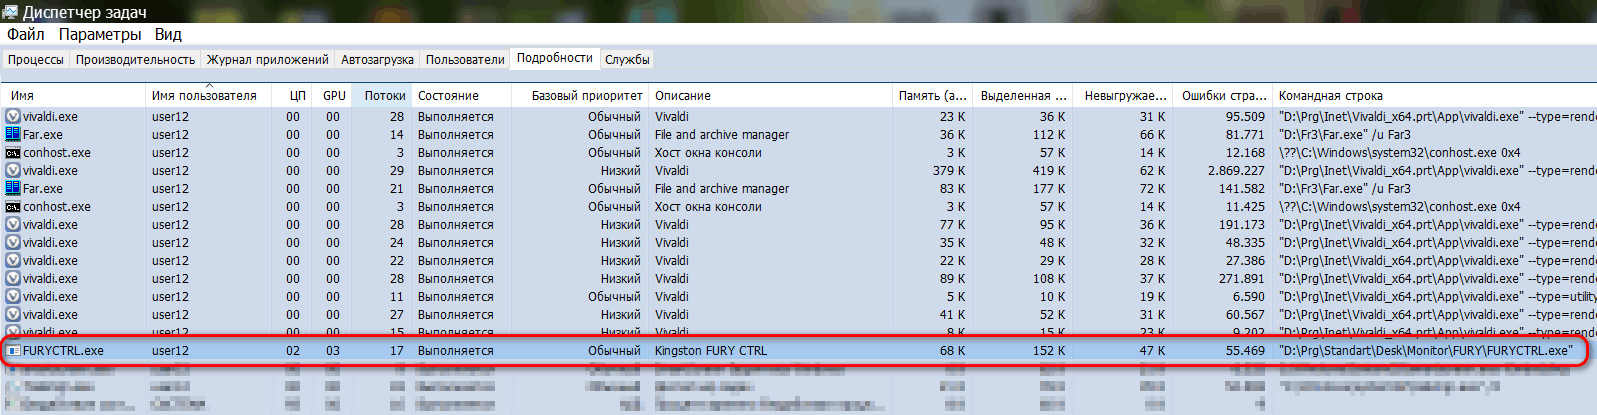Open the Службы tab
The height and width of the screenshot is (415, 1597).
[627, 60]
